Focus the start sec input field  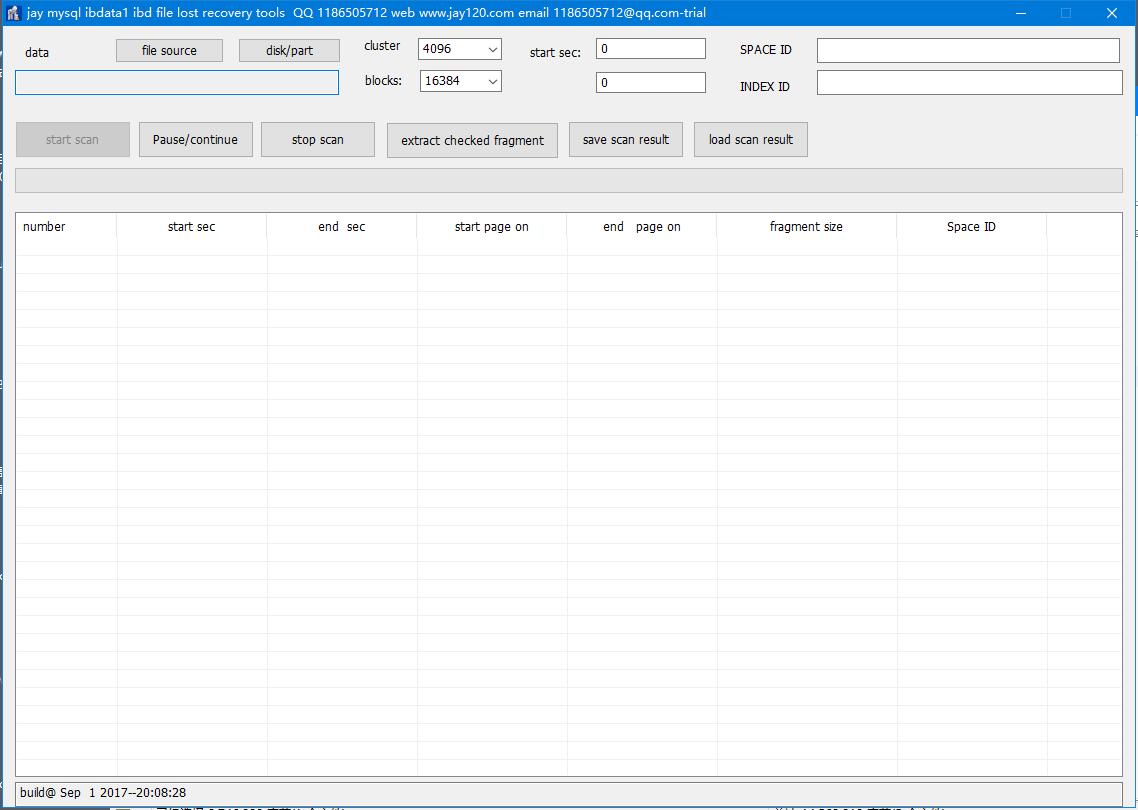tap(650, 49)
